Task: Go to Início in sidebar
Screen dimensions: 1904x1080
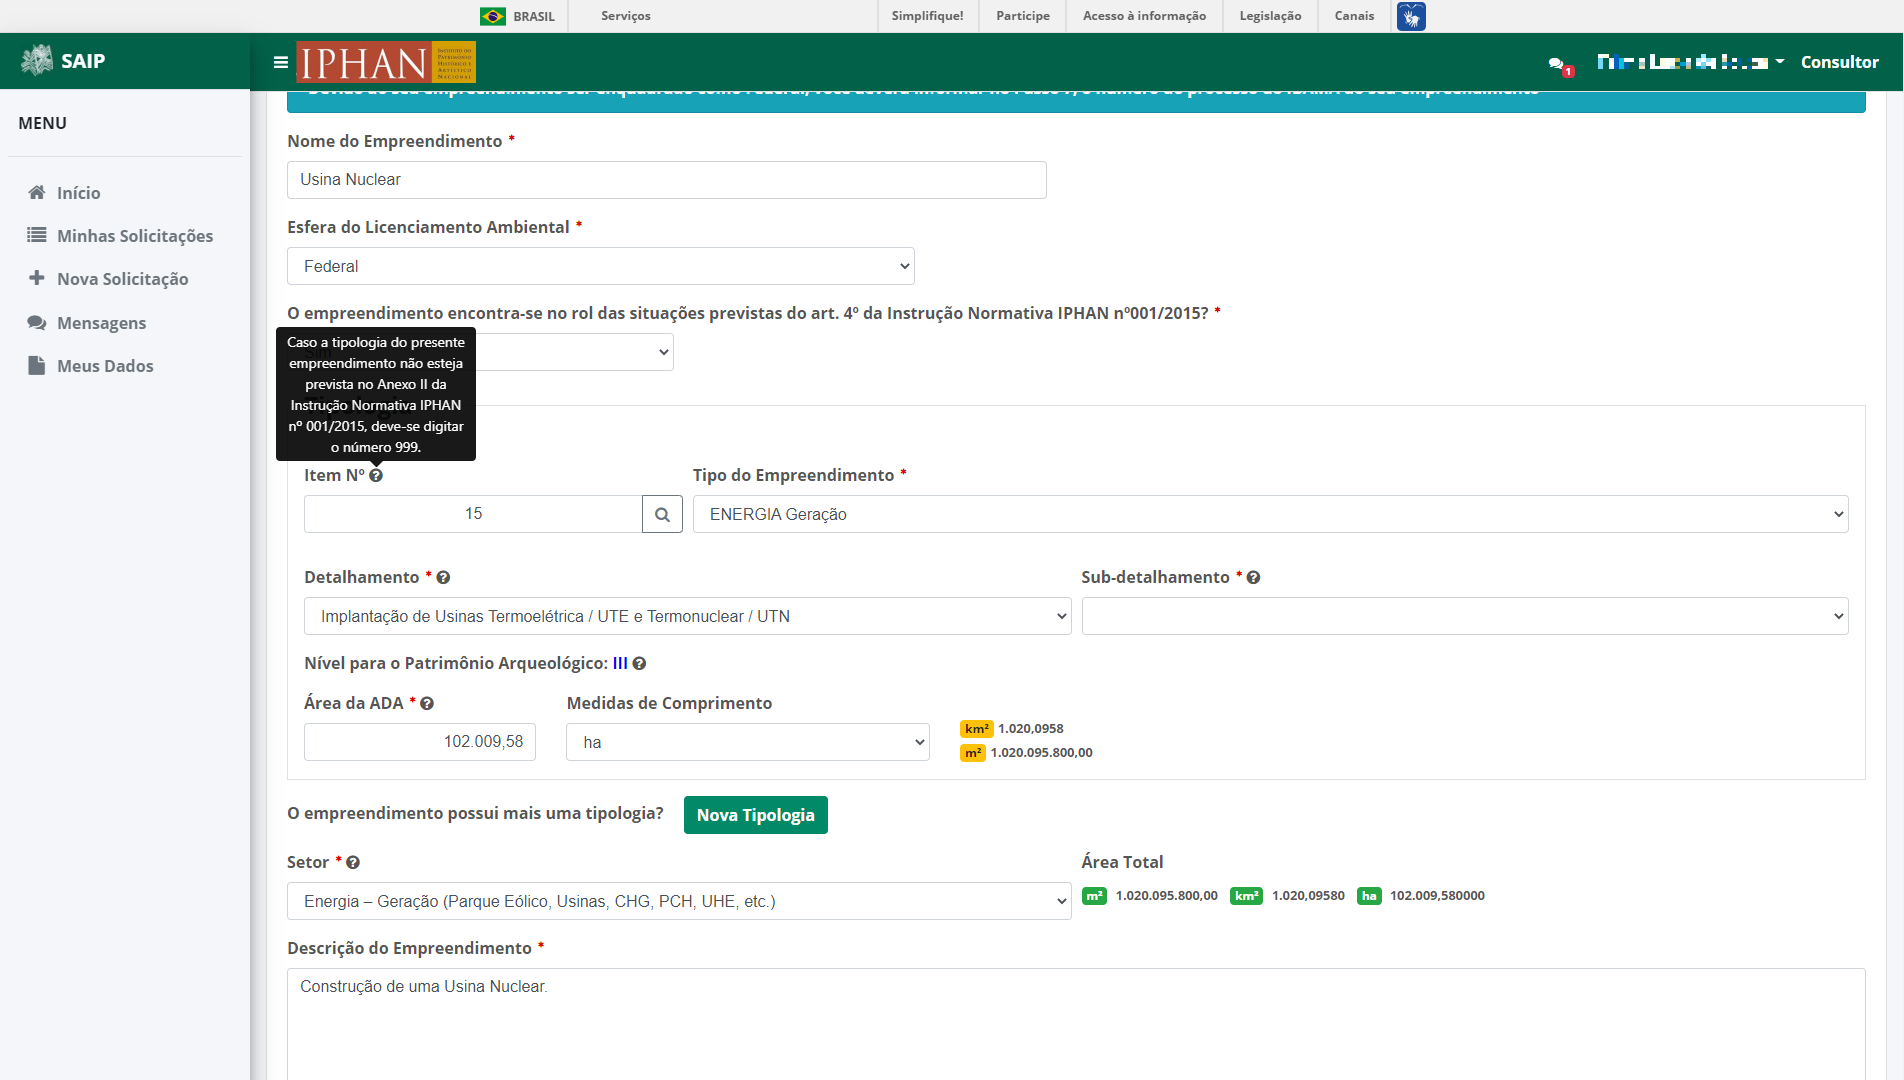Action: pyautogui.click(x=79, y=193)
